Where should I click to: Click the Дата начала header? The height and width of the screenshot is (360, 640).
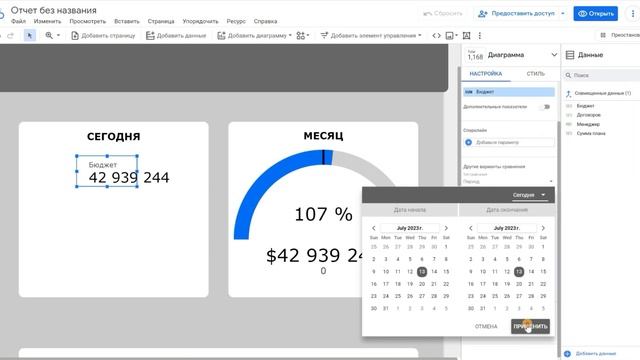pyautogui.click(x=410, y=210)
